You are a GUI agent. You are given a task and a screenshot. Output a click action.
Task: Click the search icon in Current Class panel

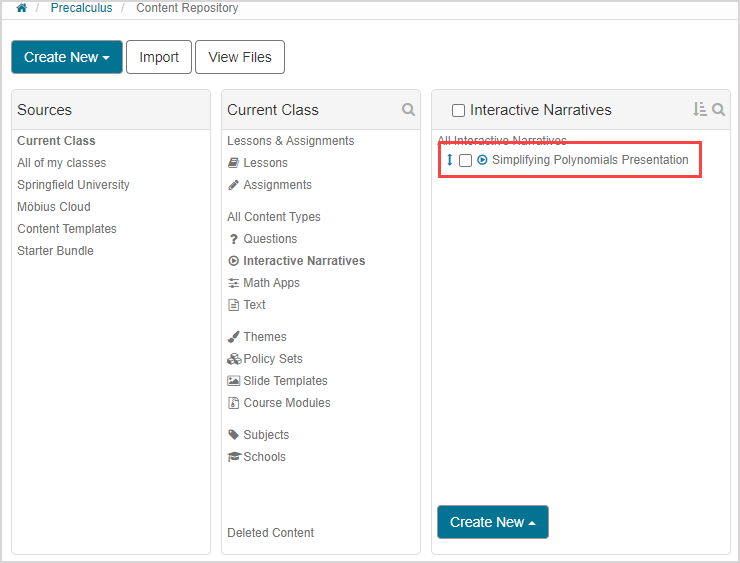click(408, 110)
